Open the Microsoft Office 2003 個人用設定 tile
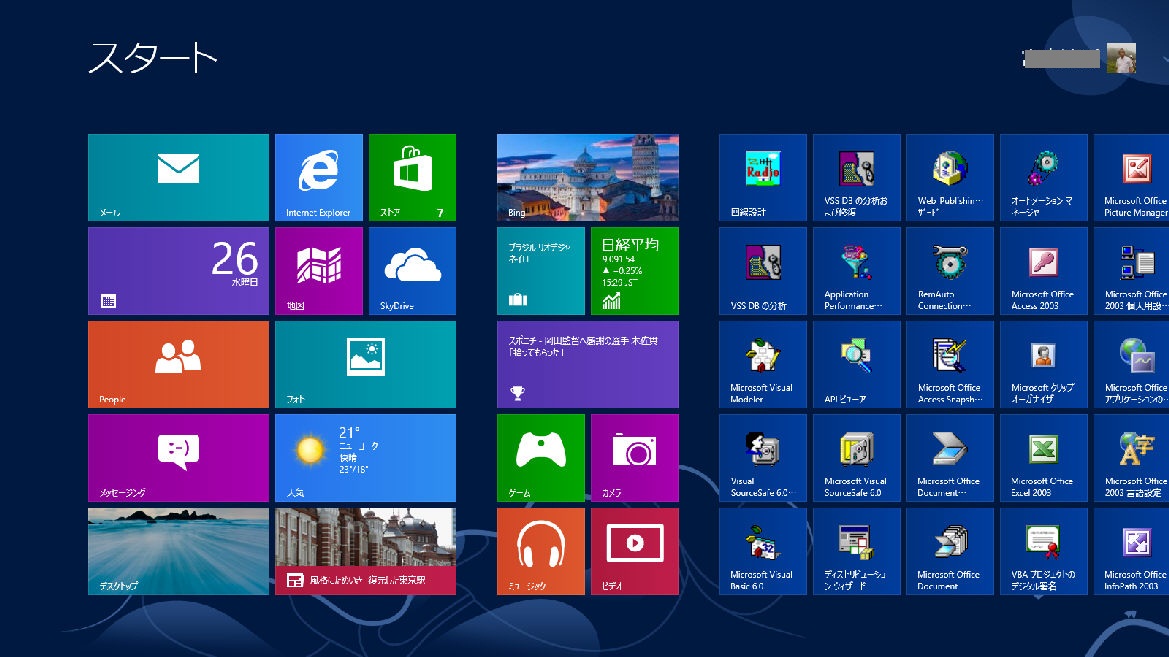The width and height of the screenshot is (1169, 657). point(1131,271)
